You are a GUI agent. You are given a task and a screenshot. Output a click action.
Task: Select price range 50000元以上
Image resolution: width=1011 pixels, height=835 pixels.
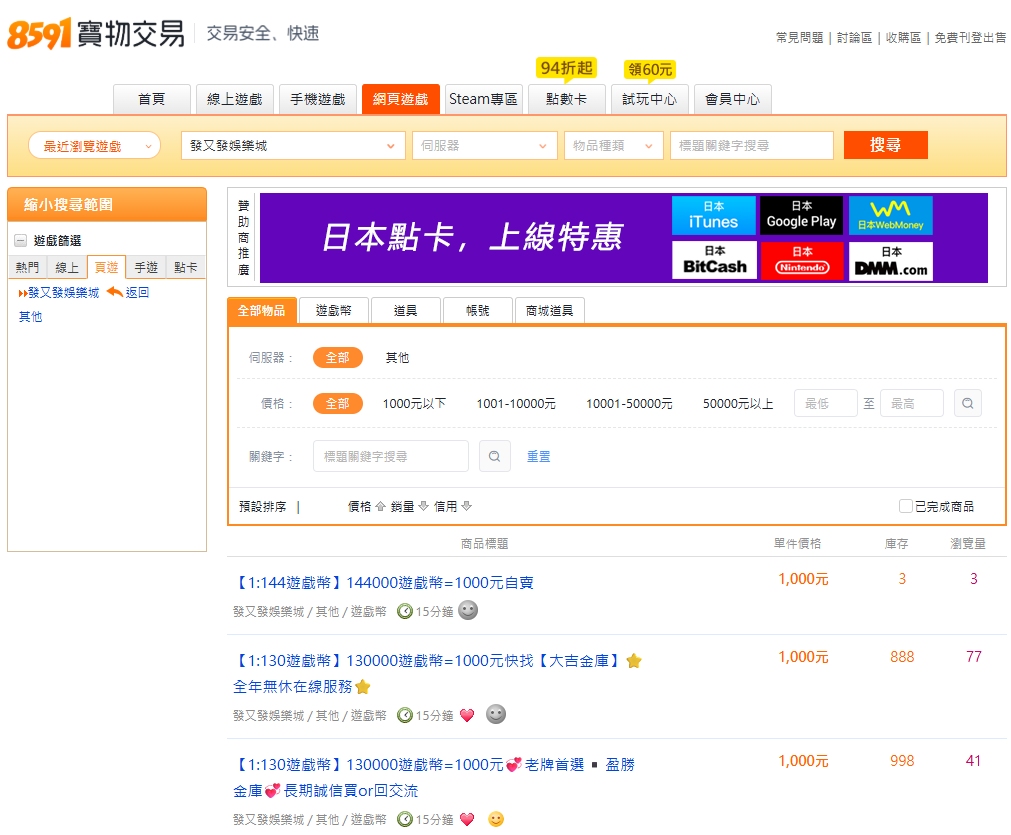coord(738,404)
